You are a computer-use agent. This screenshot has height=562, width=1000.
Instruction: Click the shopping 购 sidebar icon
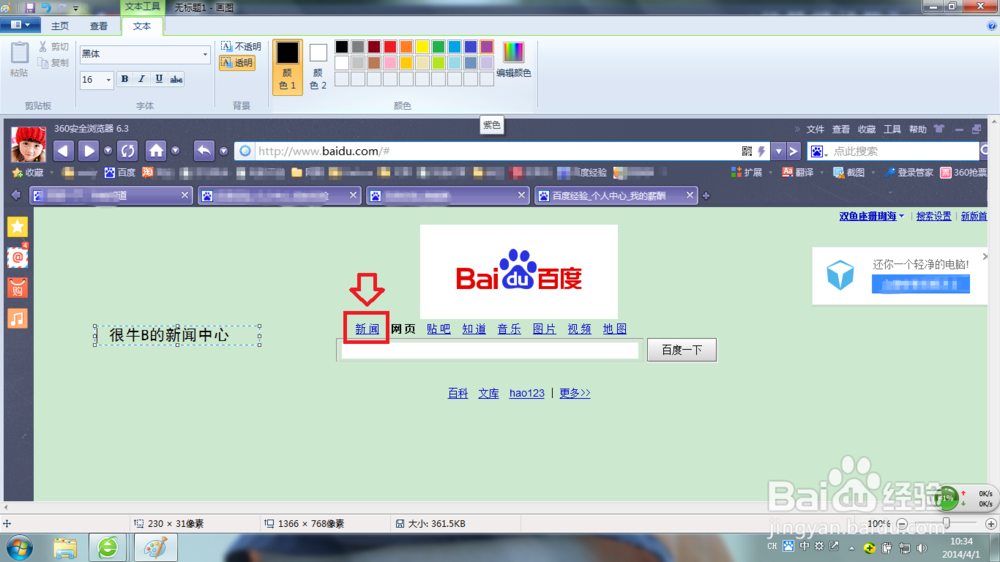pyautogui.click(x=17, y=288)
